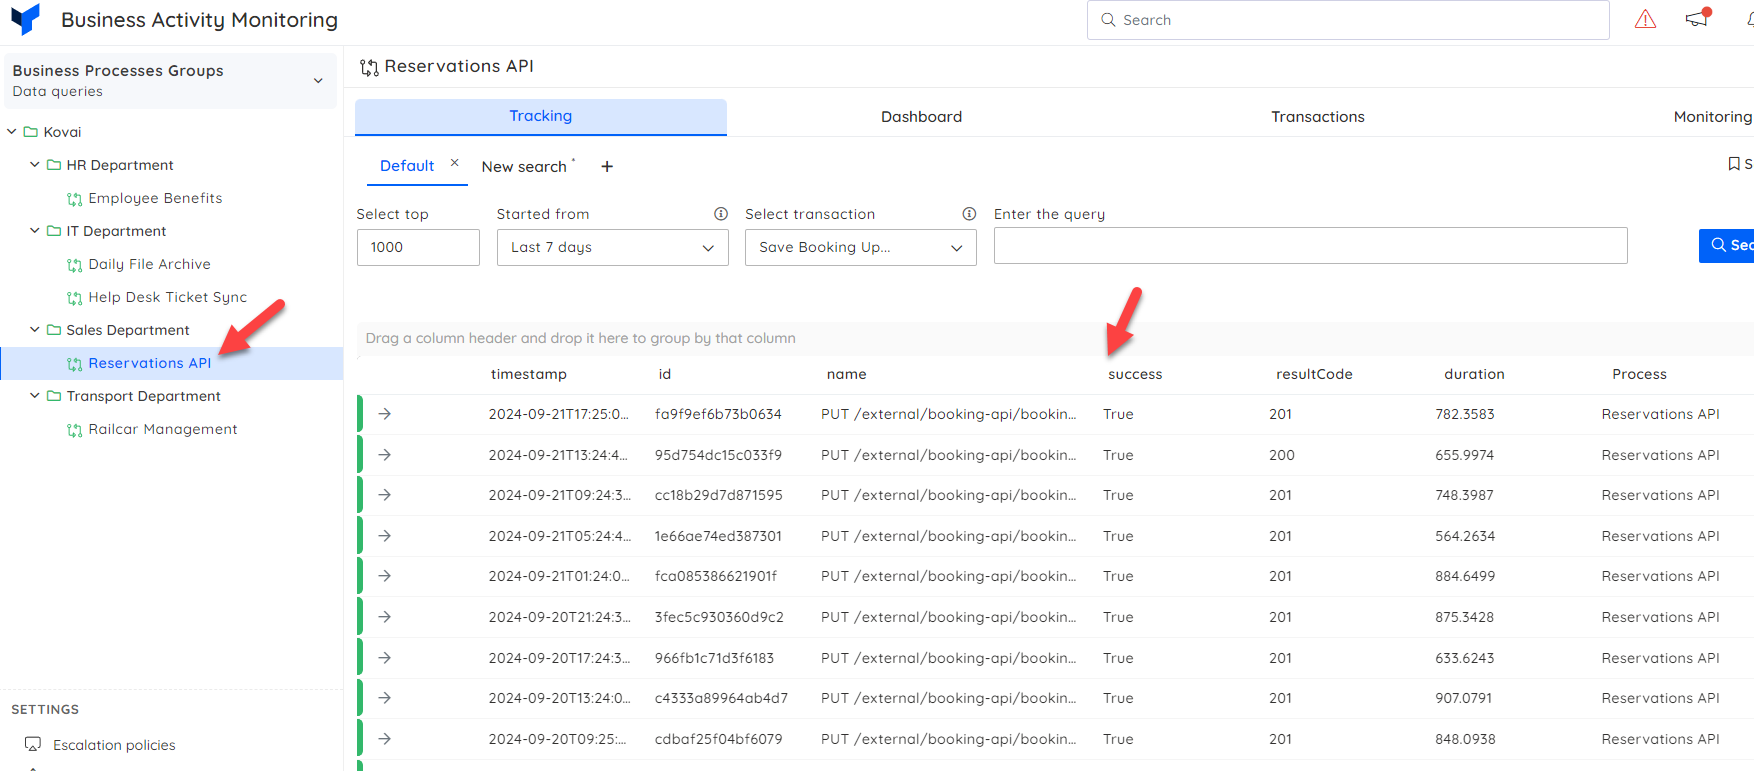This screenshot has height=771, width=1754.
Task: Collapse the Sales Department folder
Action: tap(35, 330)
